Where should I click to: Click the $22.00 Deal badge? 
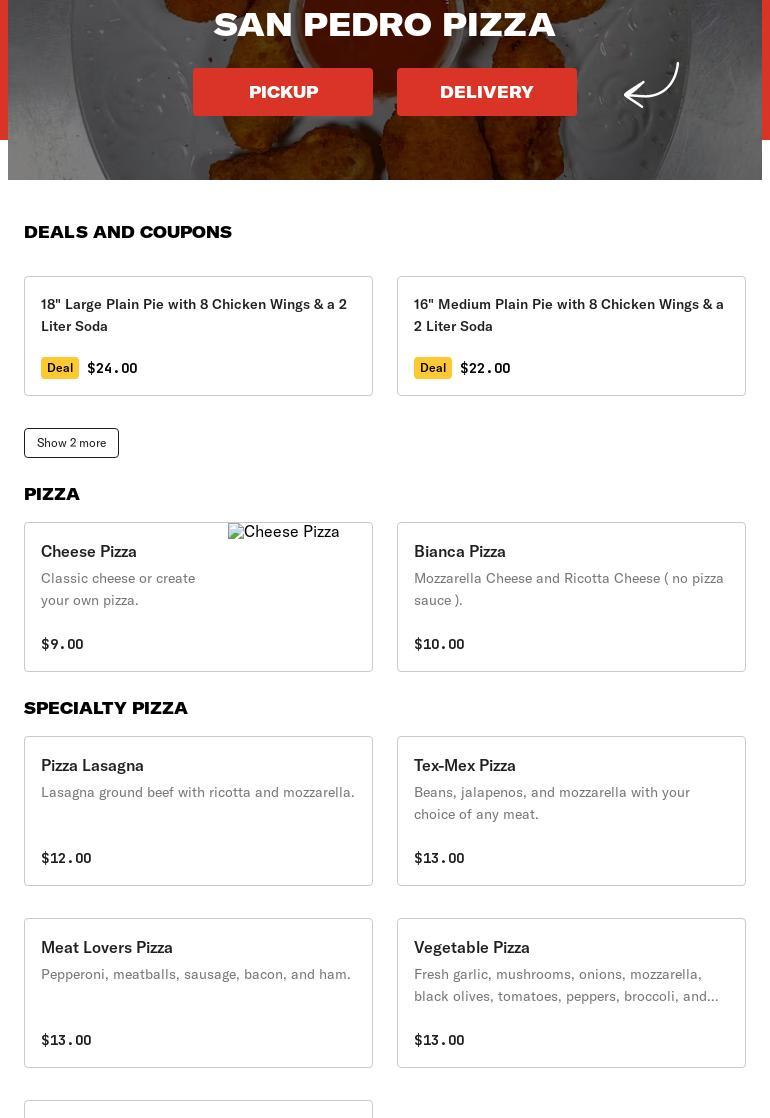click(x=433, y=368)
